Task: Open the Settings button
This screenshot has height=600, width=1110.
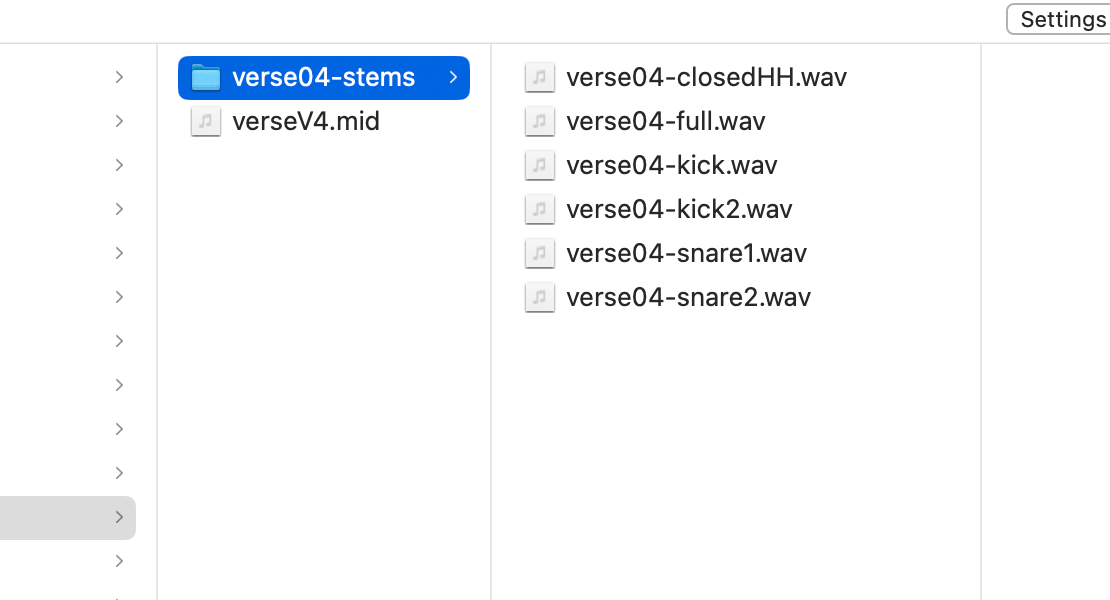Action: [1061, 19]
